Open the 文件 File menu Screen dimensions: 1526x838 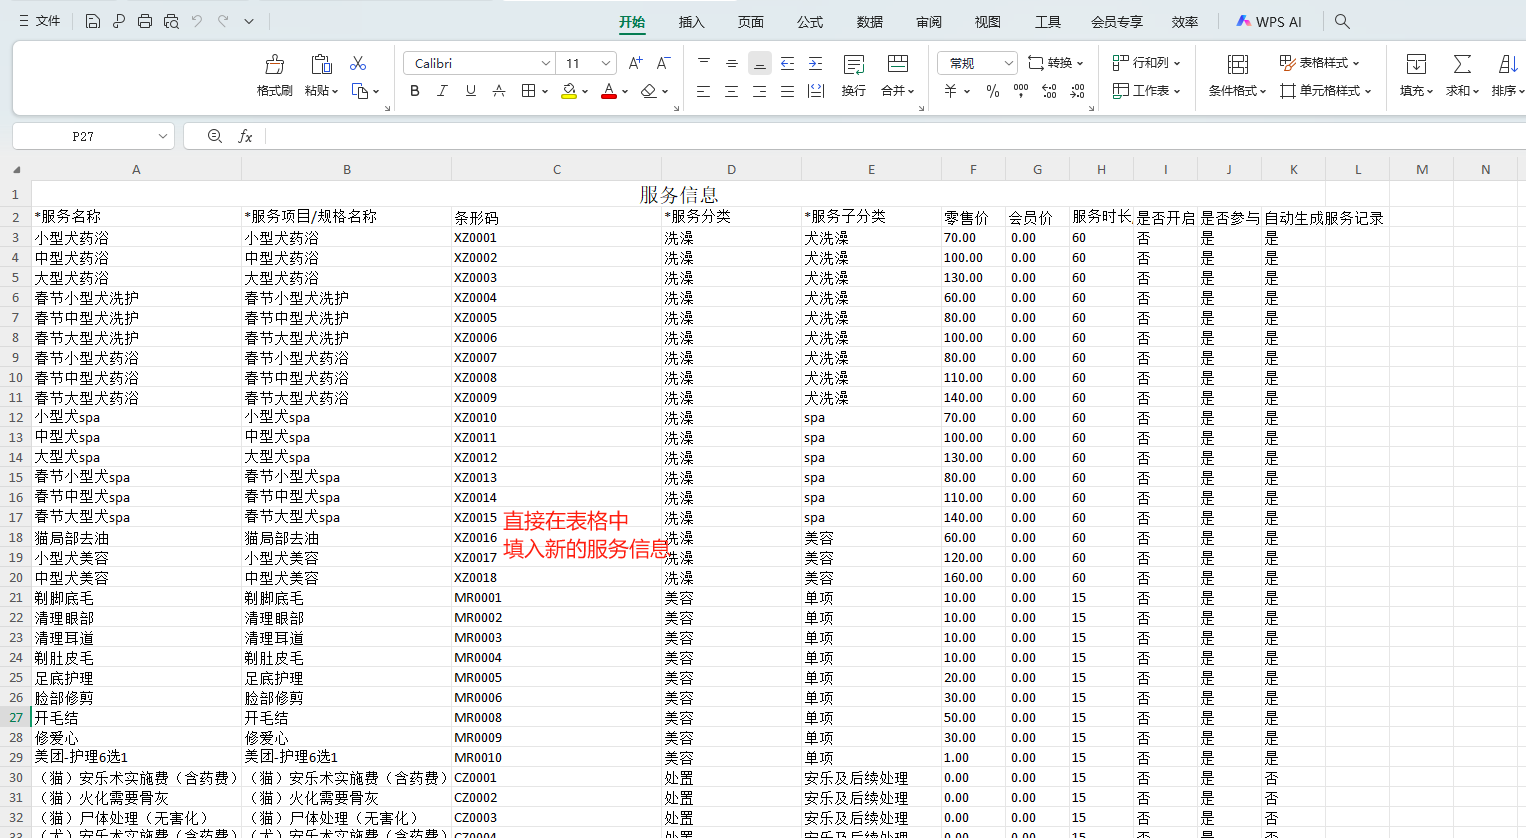[40, 21]
